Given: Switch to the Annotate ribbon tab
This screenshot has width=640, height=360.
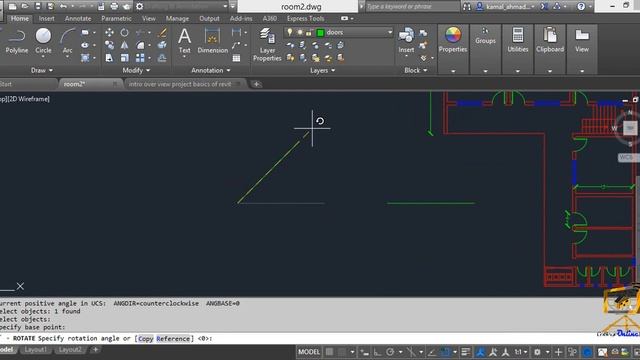Looking at the screenshot, I should click(78, 18).
